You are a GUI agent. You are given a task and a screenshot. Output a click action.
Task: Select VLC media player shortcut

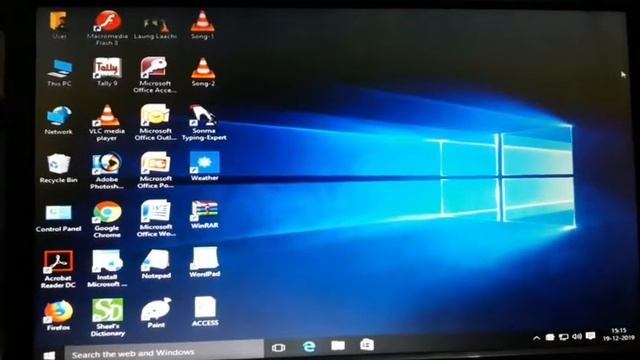click(x=107, y=123)
